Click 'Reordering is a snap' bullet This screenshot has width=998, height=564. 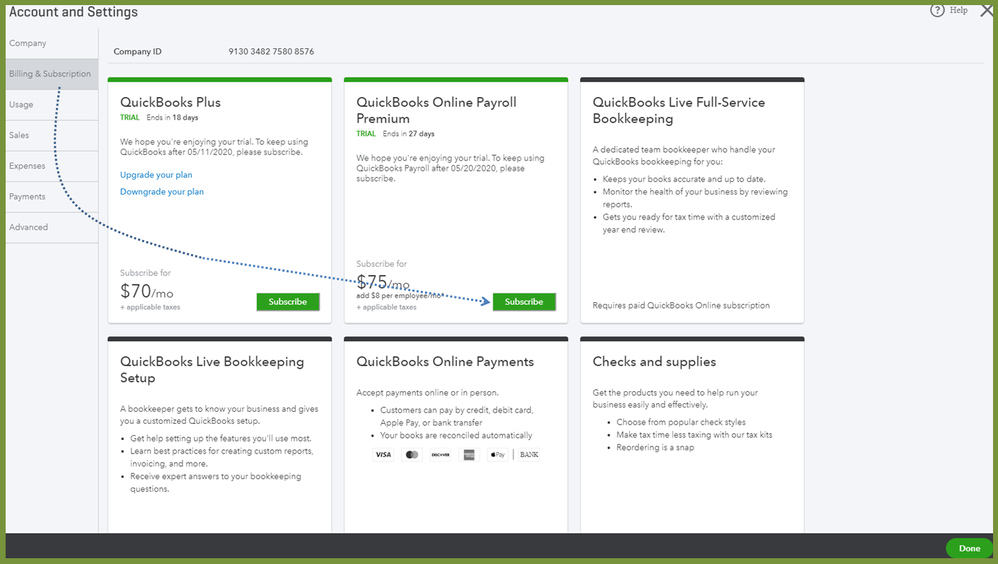pyautogui.click(x=655, y=448)
